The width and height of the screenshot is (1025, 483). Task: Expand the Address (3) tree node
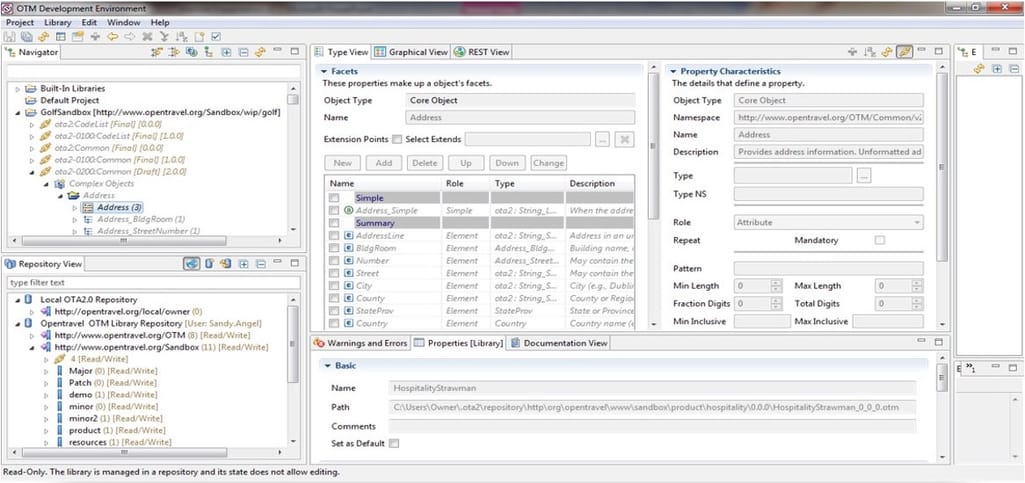pos(75,208)
